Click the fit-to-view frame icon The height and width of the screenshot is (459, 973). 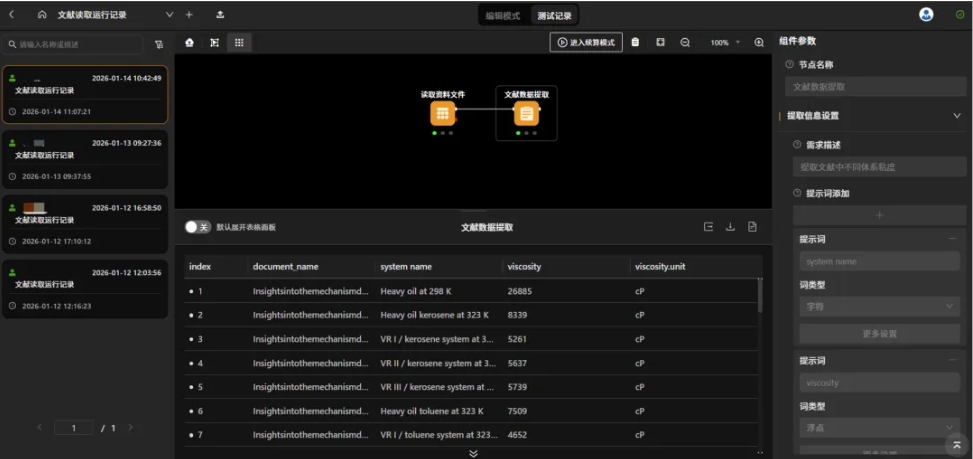click(214, 43)
